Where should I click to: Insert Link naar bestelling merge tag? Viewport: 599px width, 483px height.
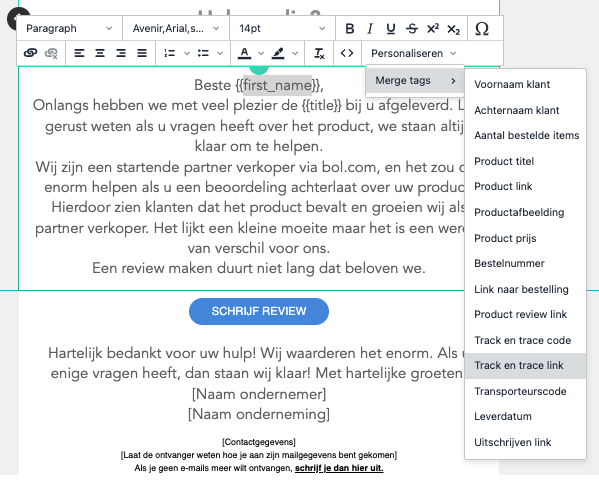(x=525, y=289)
